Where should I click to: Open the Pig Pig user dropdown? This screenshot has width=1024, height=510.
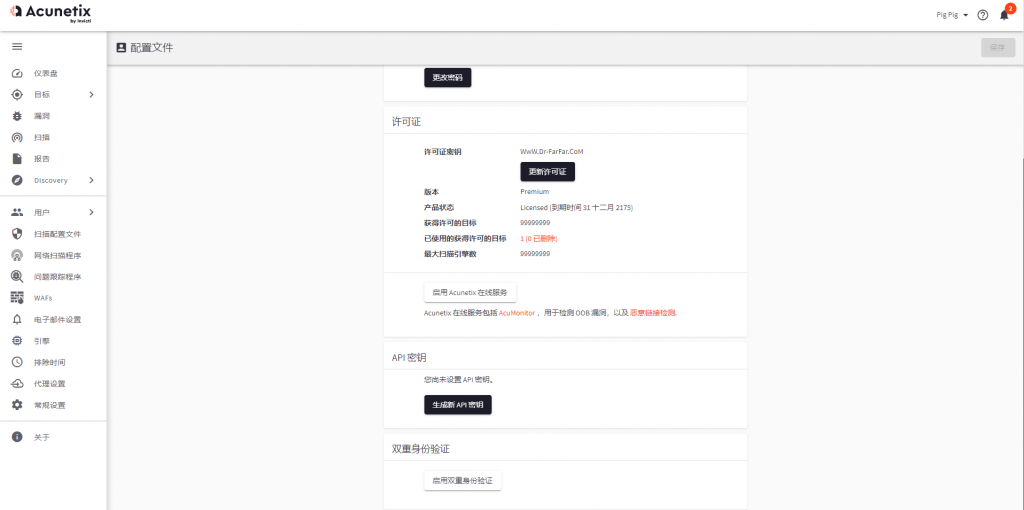click(x=952, y=15)
